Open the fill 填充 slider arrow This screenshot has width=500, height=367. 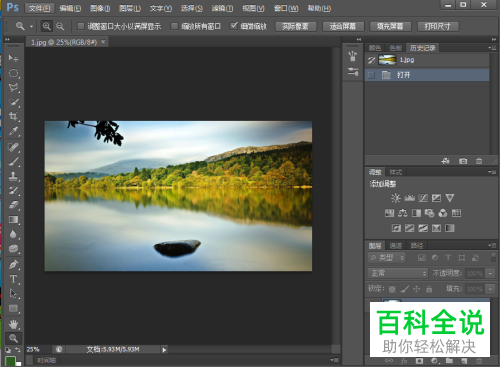pyautogui.click(x=490, y=289)
